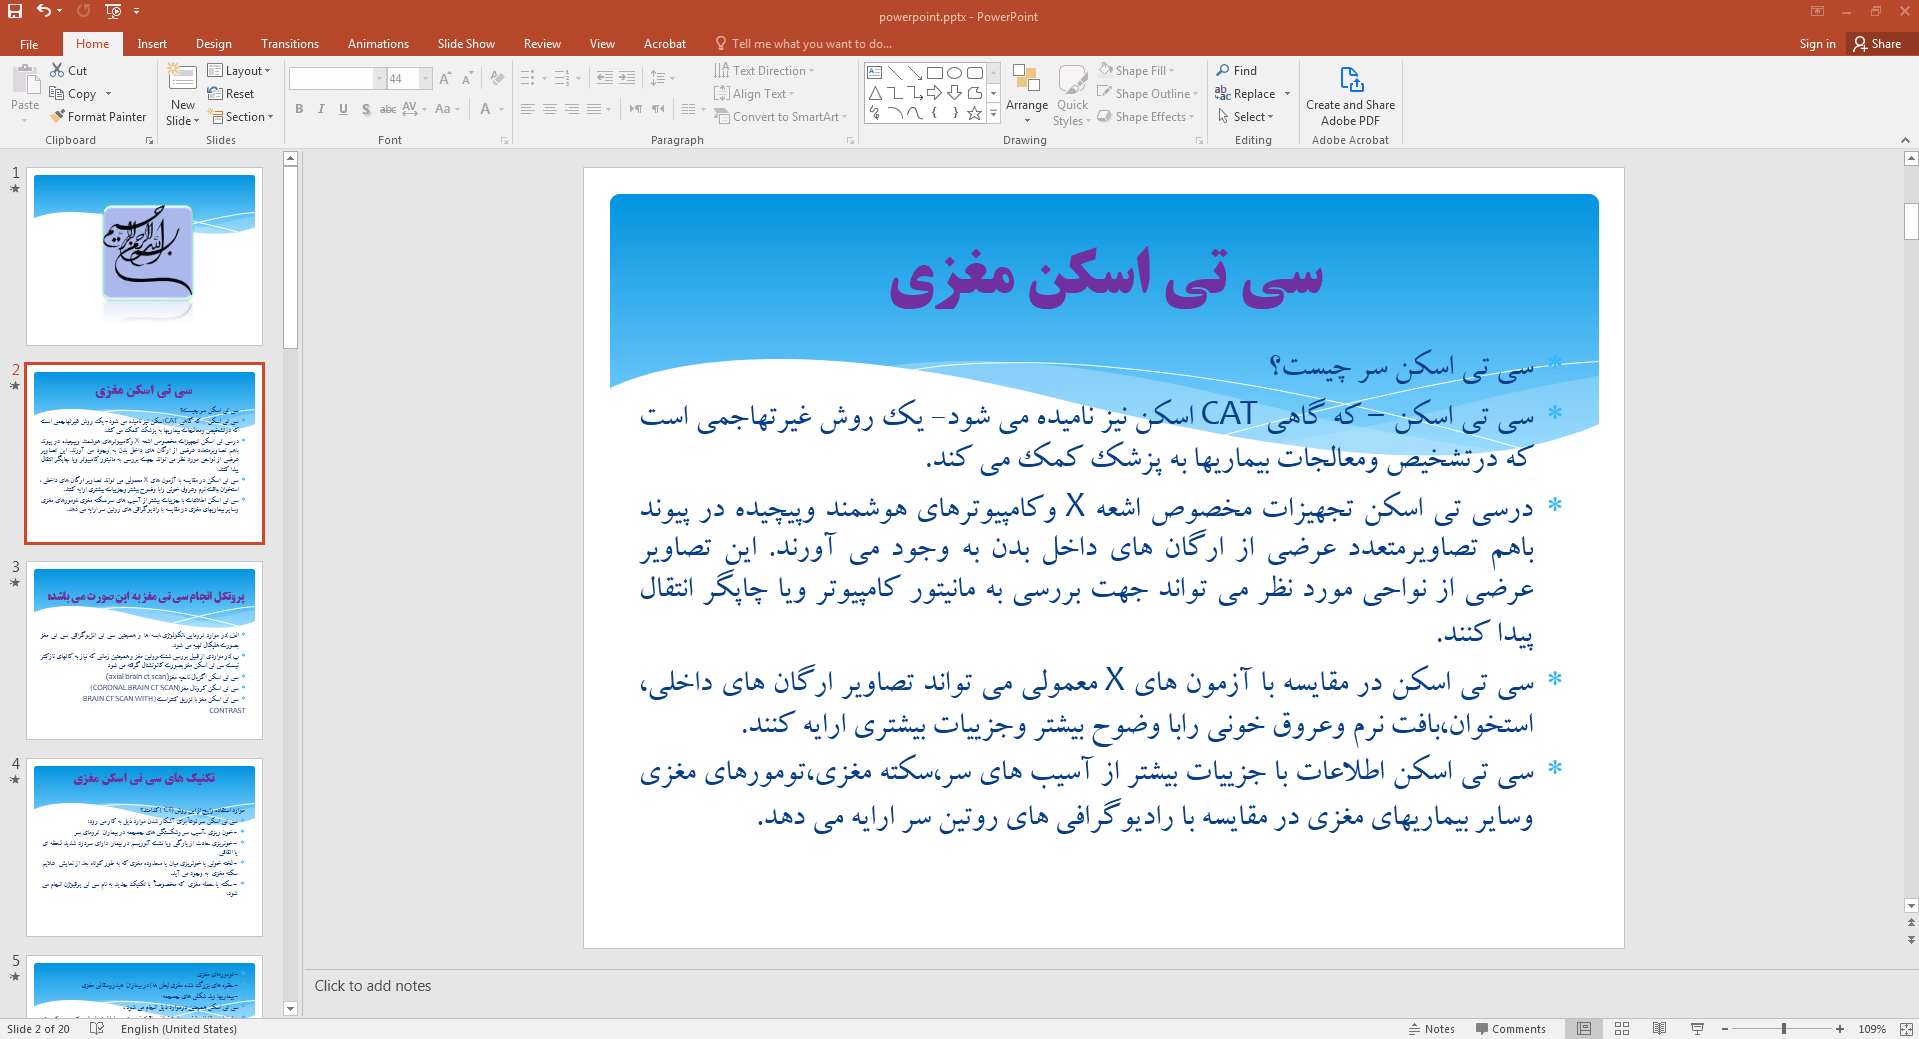Switch to Slide Sorter view in status bar

(x=1622, y=1029)
